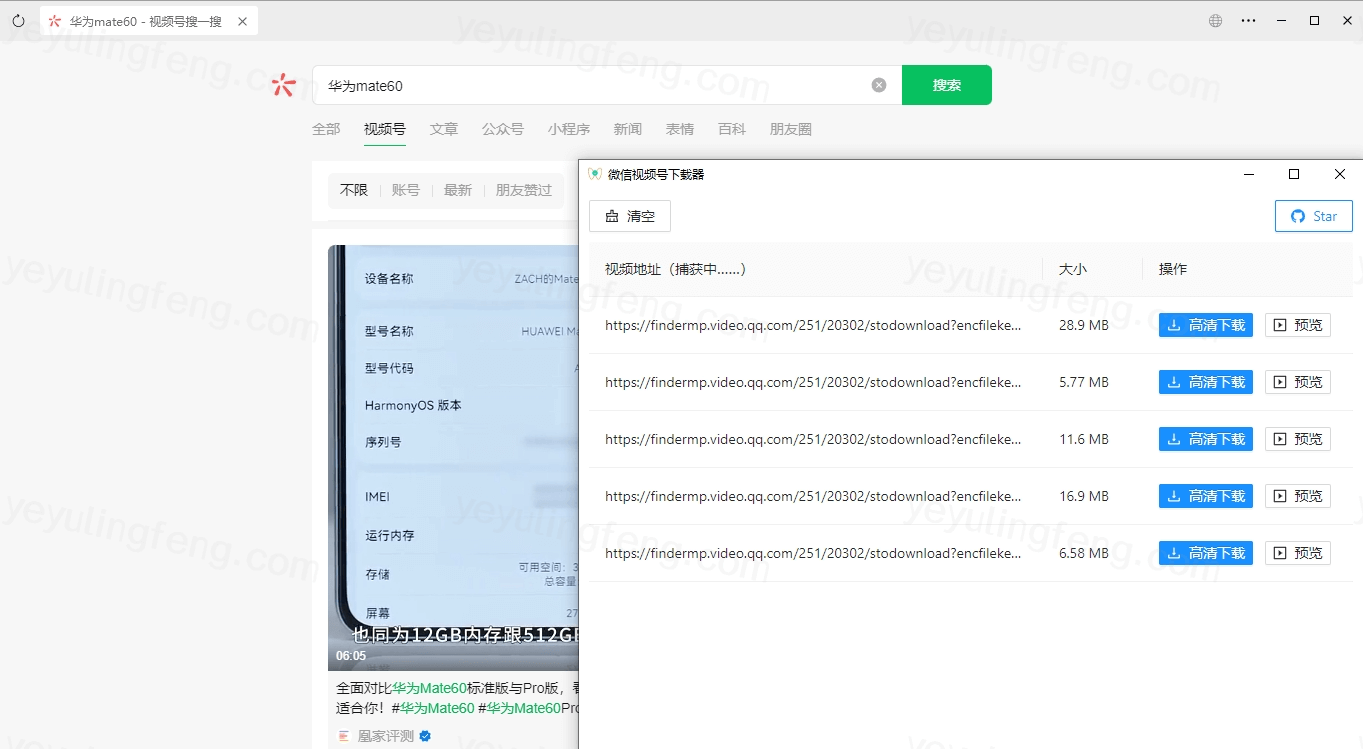This screenshot has height=749, width=1363.
Task: Click the video URL in the 28.9 MB row
Action: tap(813, 325)
